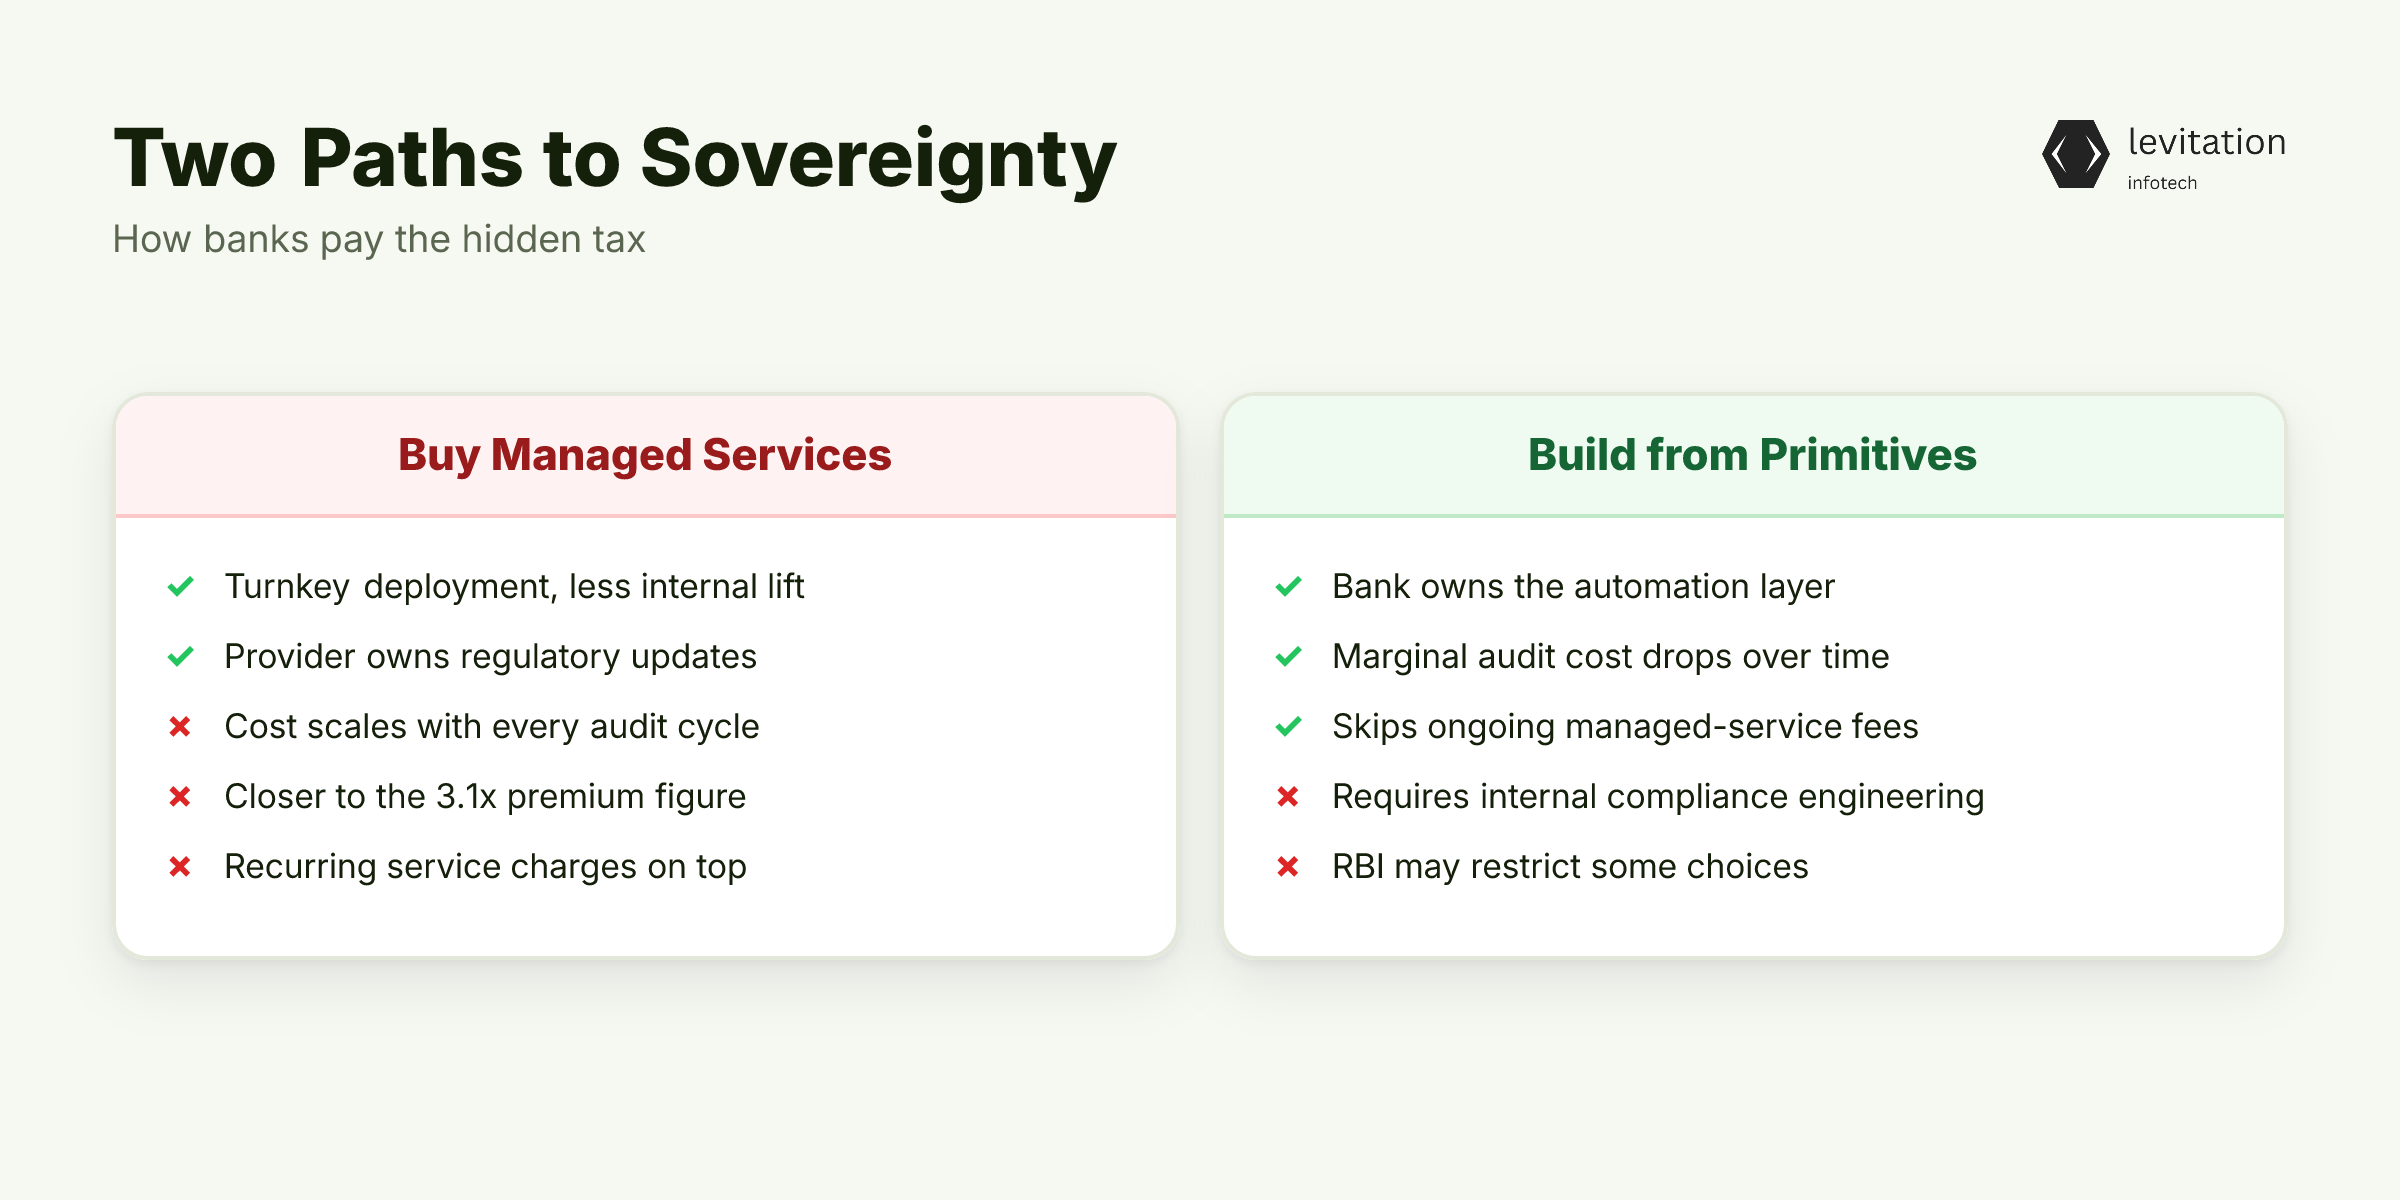Image resolution: width=2400 pixels, height=1200 pixels.
Task: Click green checkmark beside Skips ongoing managed-service fees
Action: (x=1288, y=726)
